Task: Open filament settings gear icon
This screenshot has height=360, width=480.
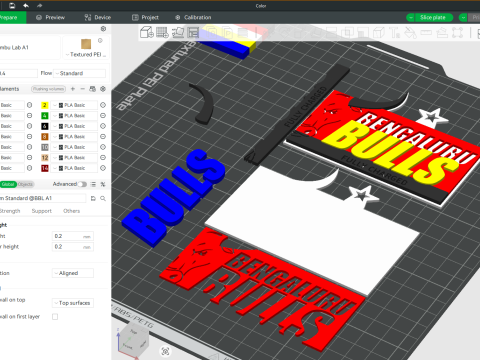Action: click(103, 89)
